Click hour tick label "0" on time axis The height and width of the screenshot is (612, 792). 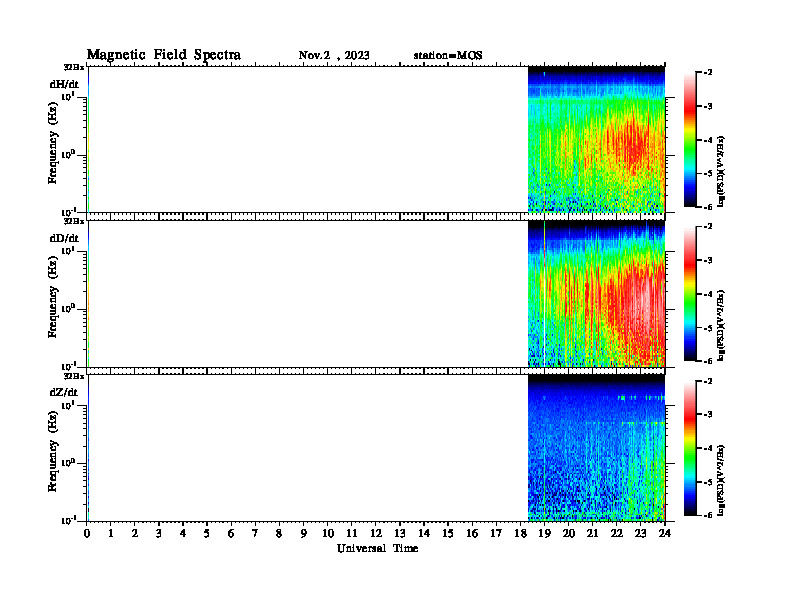87,534
